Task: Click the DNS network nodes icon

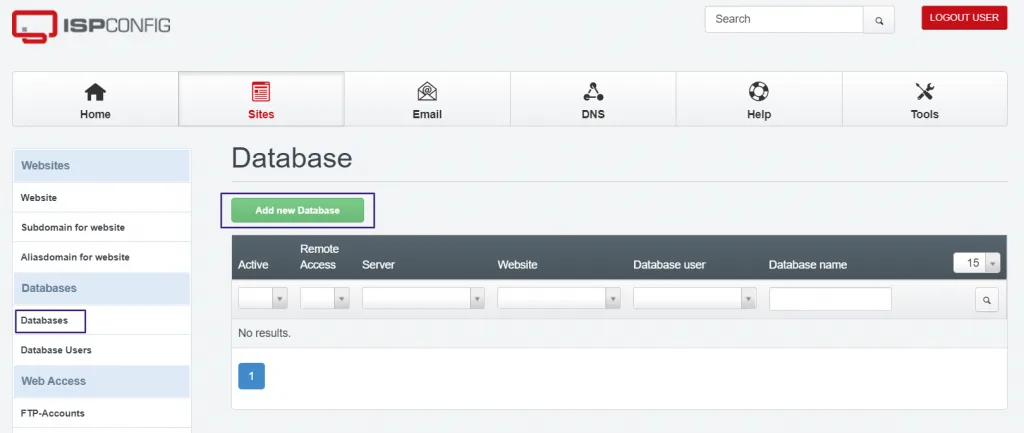Action: pos(593,92)
